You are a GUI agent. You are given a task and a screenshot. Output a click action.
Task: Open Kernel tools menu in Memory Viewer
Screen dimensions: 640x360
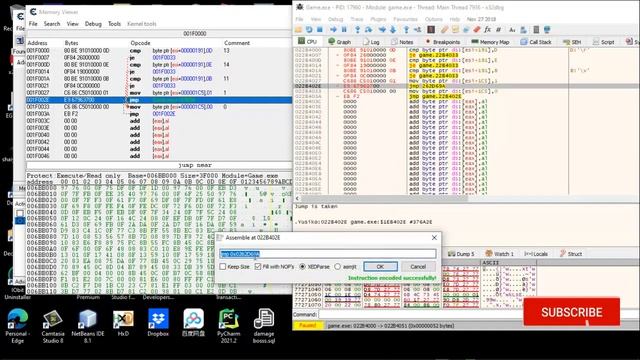click(142, 24)
